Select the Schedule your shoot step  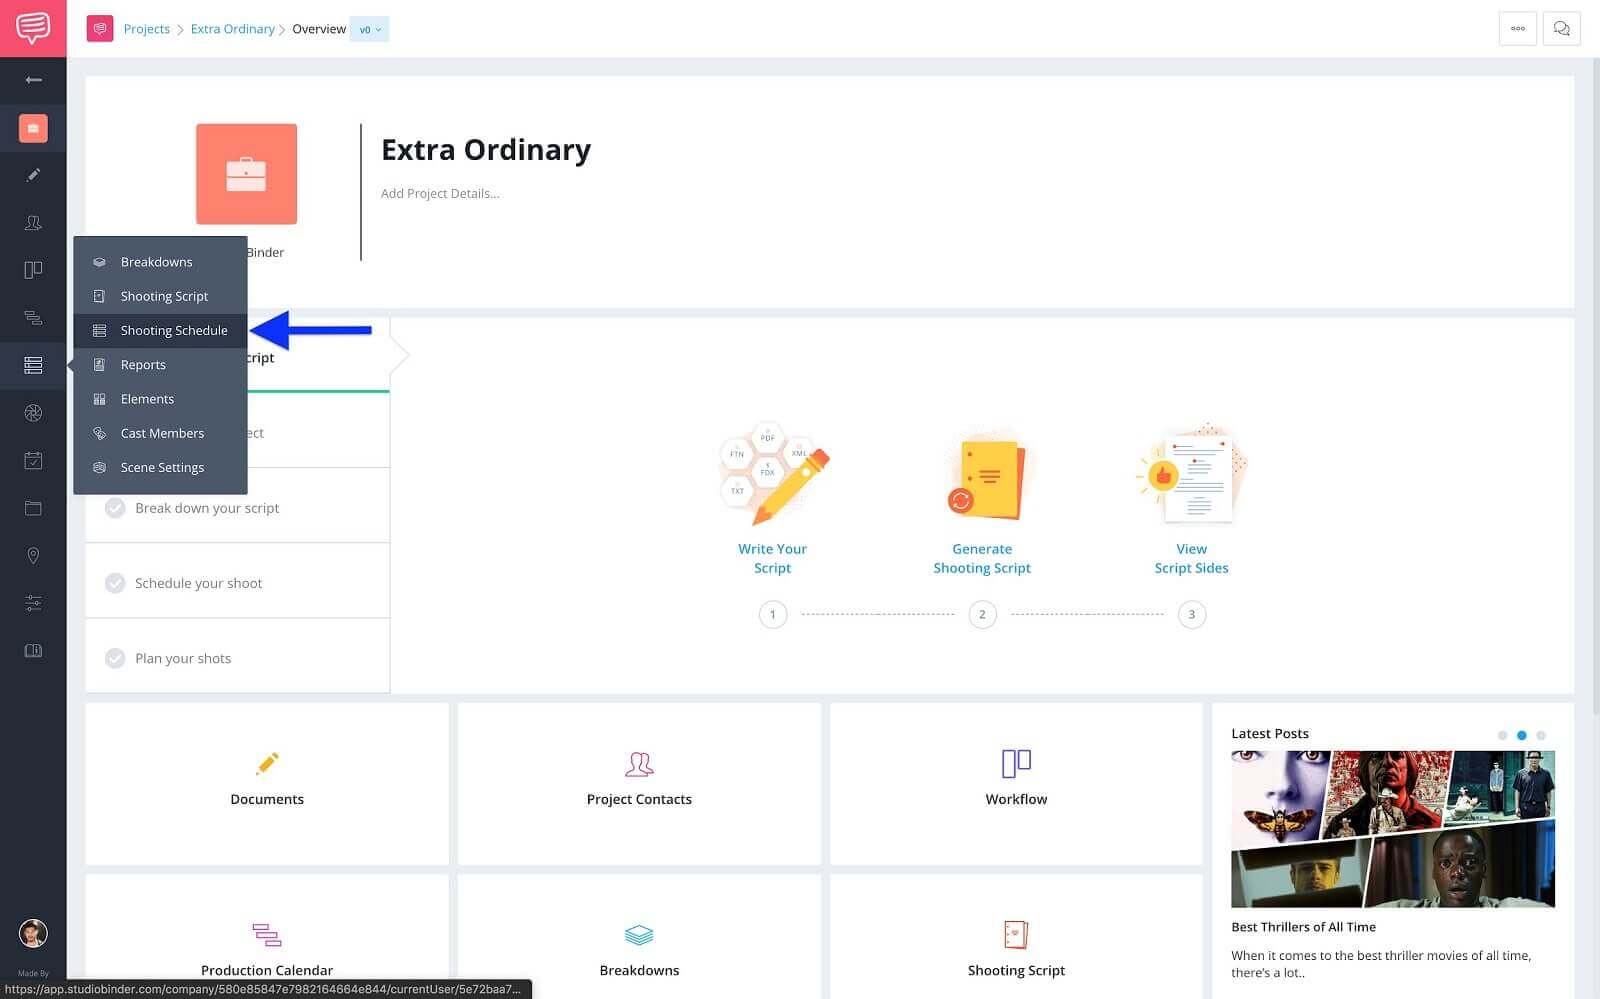point(237,581)
